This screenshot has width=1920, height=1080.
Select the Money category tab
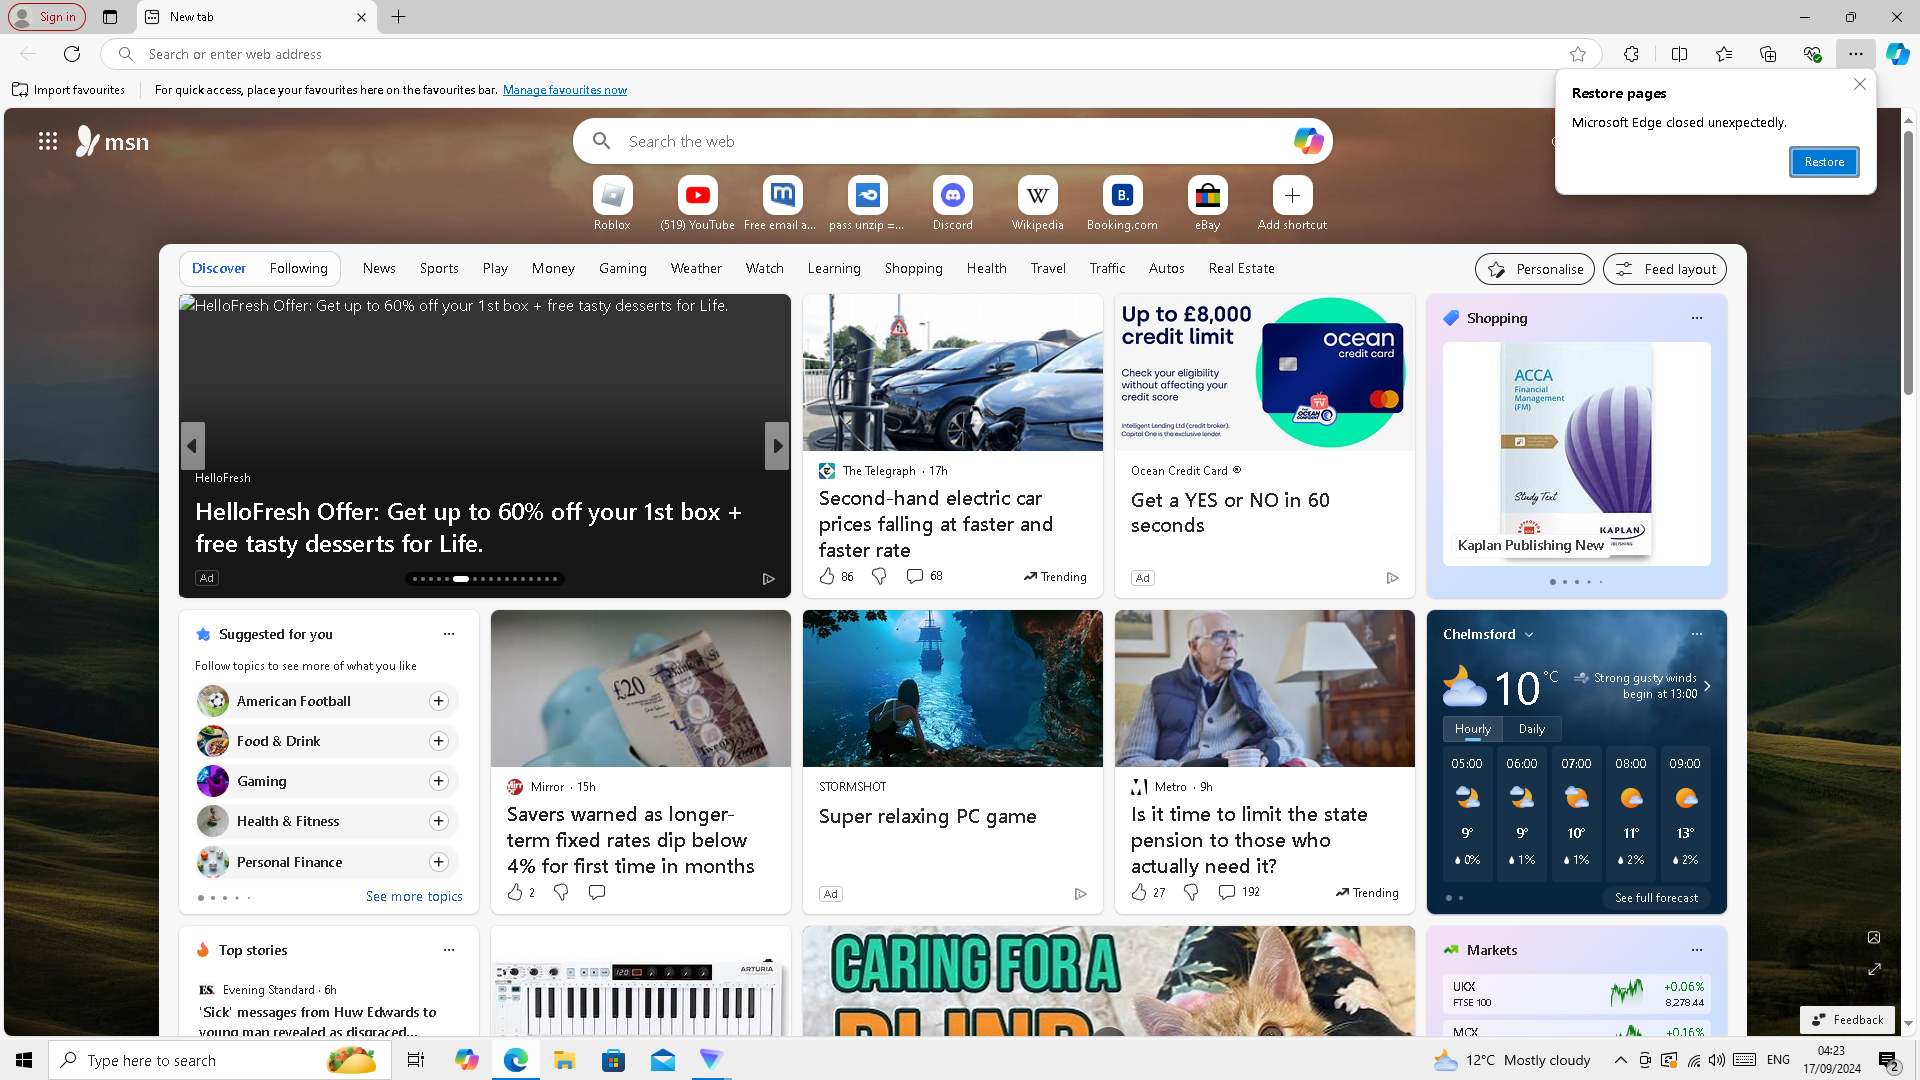[x=553, y=268]
